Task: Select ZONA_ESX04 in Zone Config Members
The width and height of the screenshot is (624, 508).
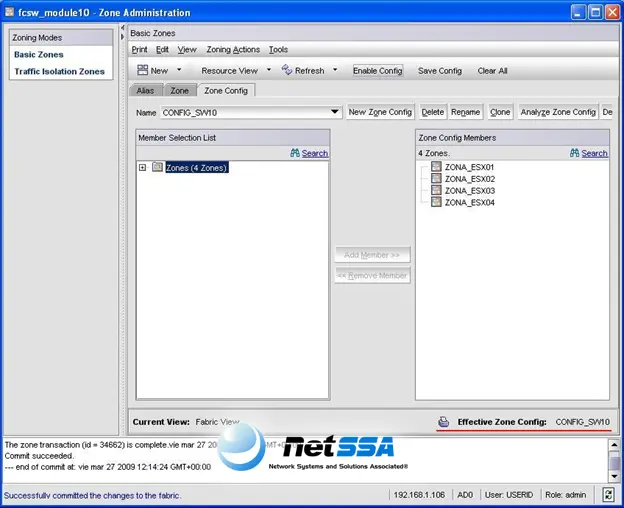Action: coord(470,202)
